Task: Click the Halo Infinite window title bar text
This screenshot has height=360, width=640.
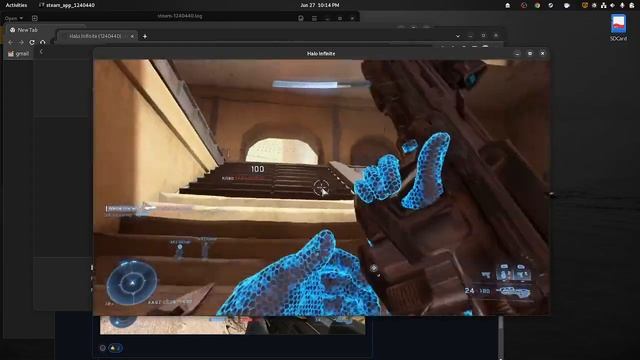Action: [x=321, y=53]
